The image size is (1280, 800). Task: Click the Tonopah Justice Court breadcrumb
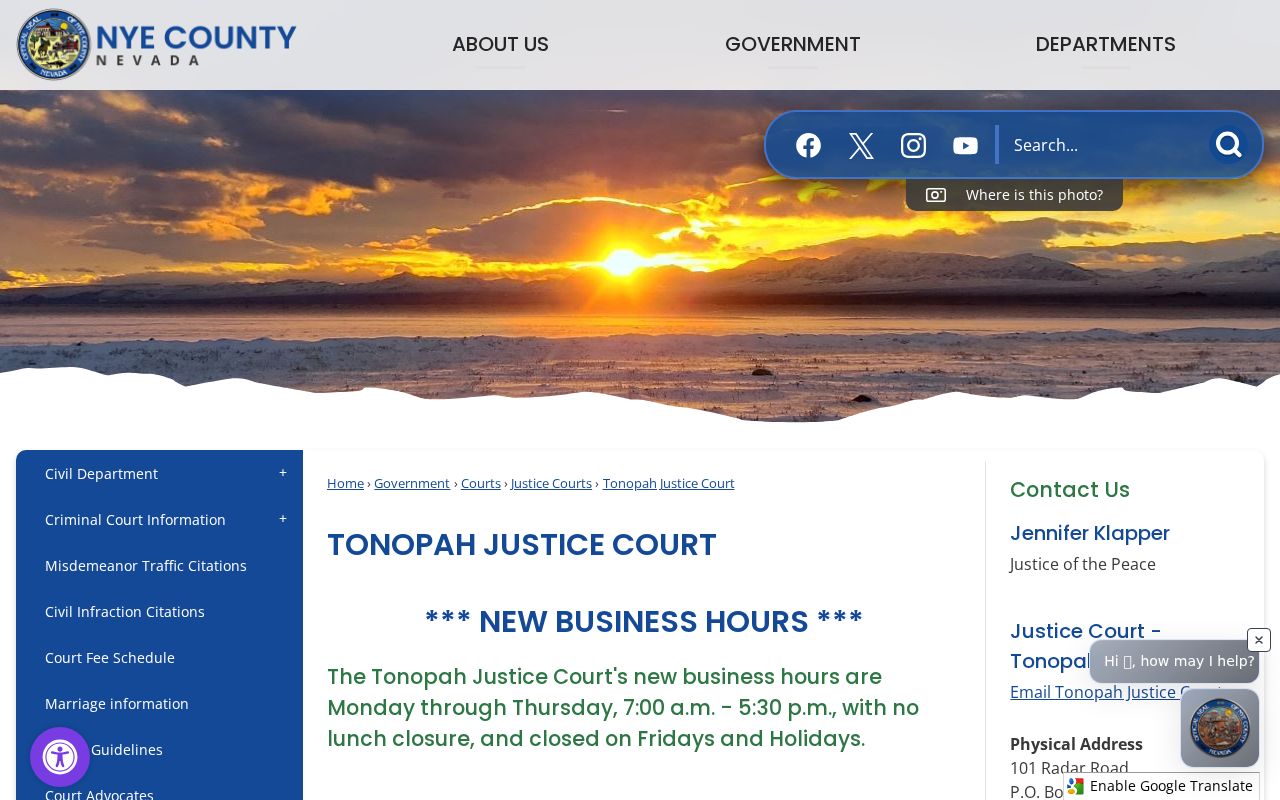(668, 483)
